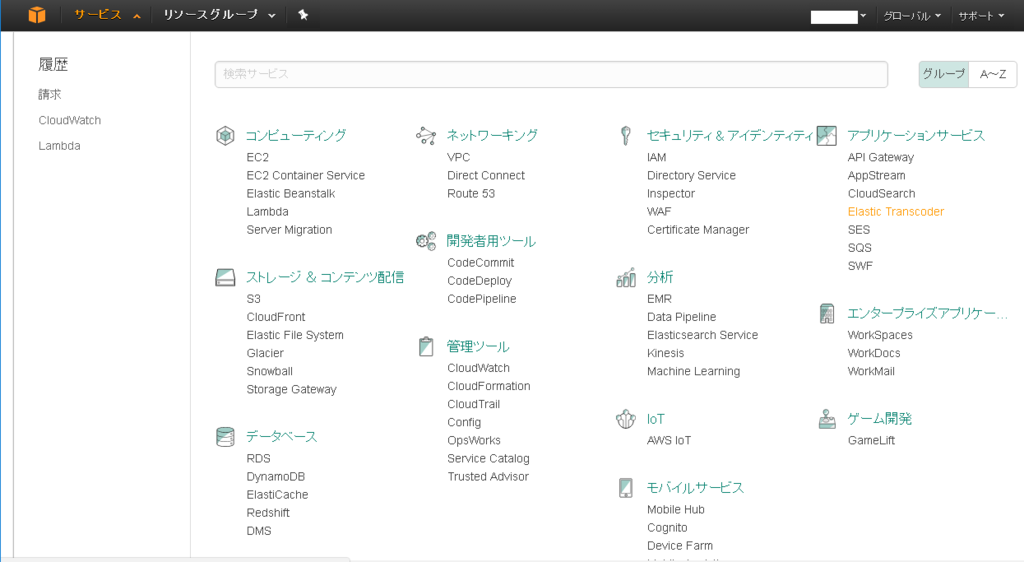
Task: Open EC2 Container Service
Action: (306, 176)
